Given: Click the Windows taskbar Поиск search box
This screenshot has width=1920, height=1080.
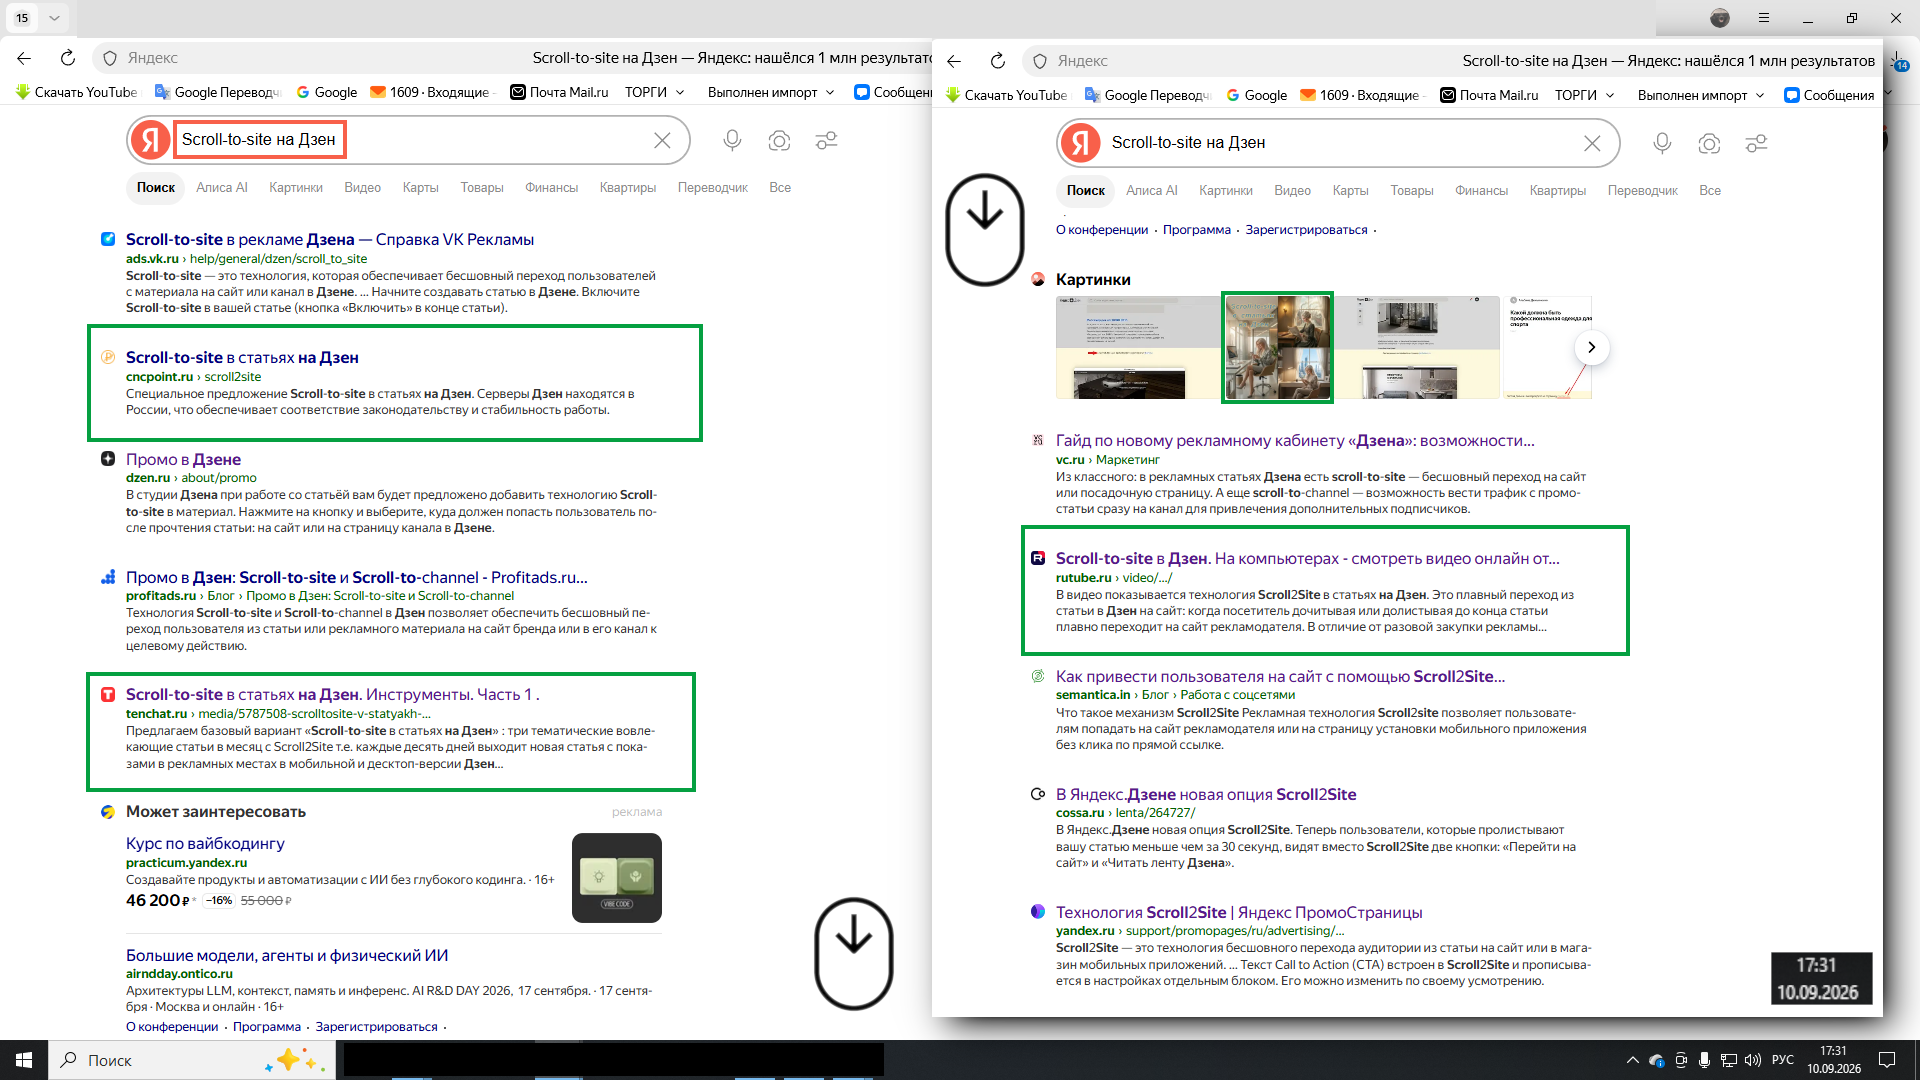Looking at the screenshot, I should coord(192,1060).
